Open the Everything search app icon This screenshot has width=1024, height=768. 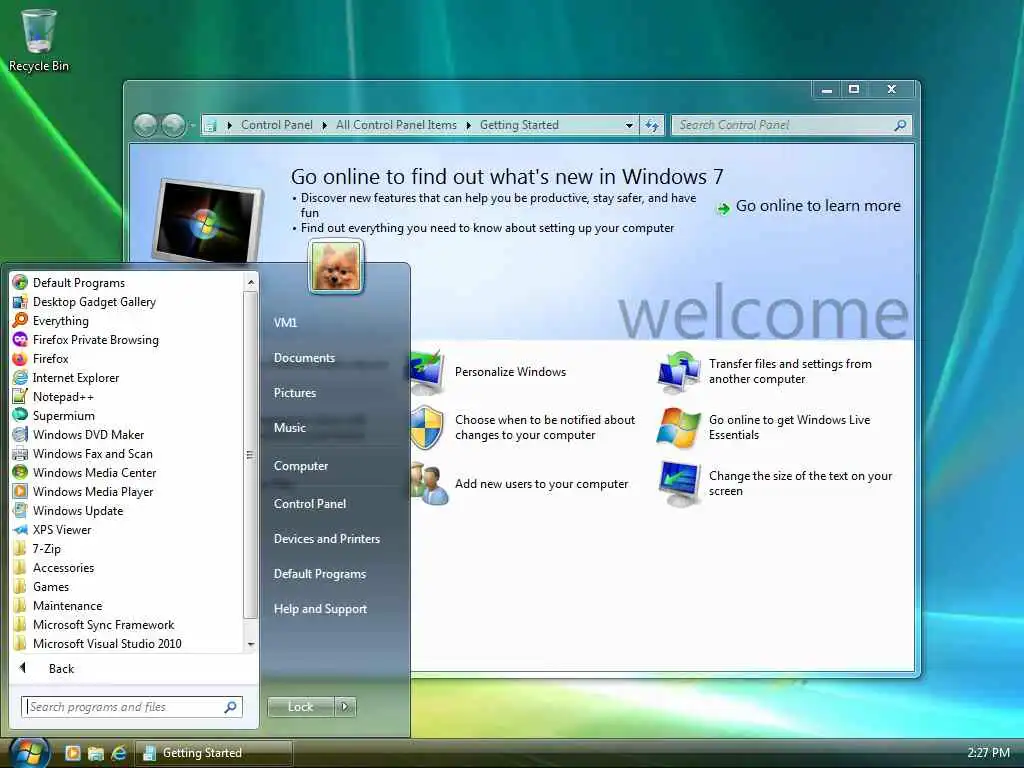pyautogui.click(x=20, y=321)
